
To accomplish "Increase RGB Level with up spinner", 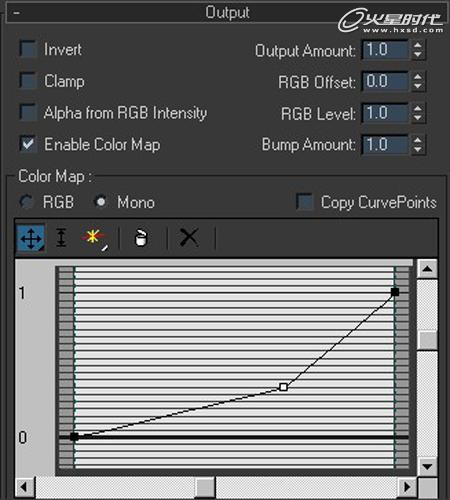I will pyautogui.click(x=418, y=108).
